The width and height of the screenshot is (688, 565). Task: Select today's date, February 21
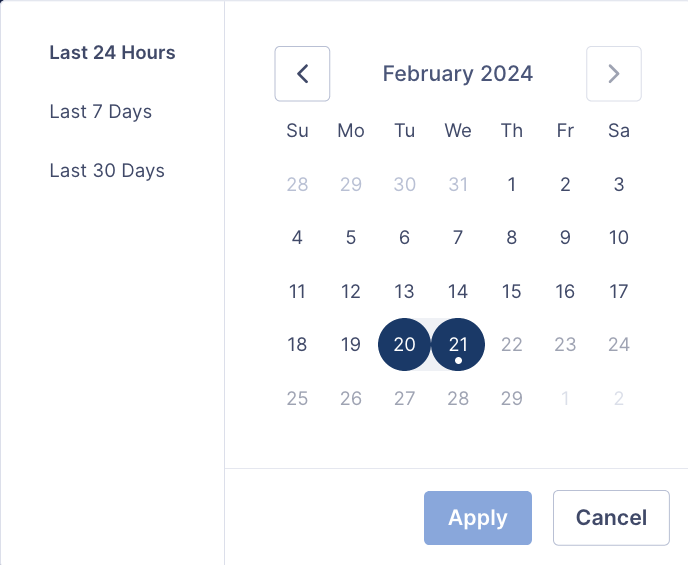(x=458, y=345)
